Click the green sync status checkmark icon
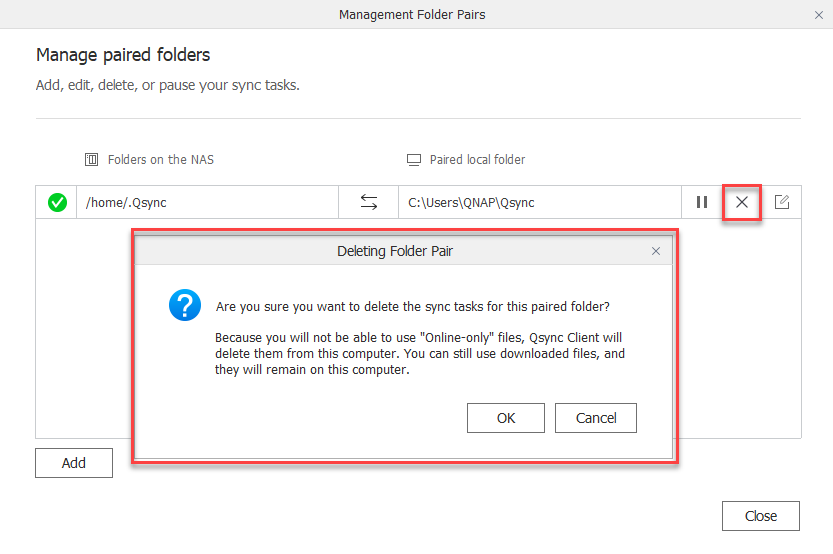The image size is (833, 554). (58, 203)
